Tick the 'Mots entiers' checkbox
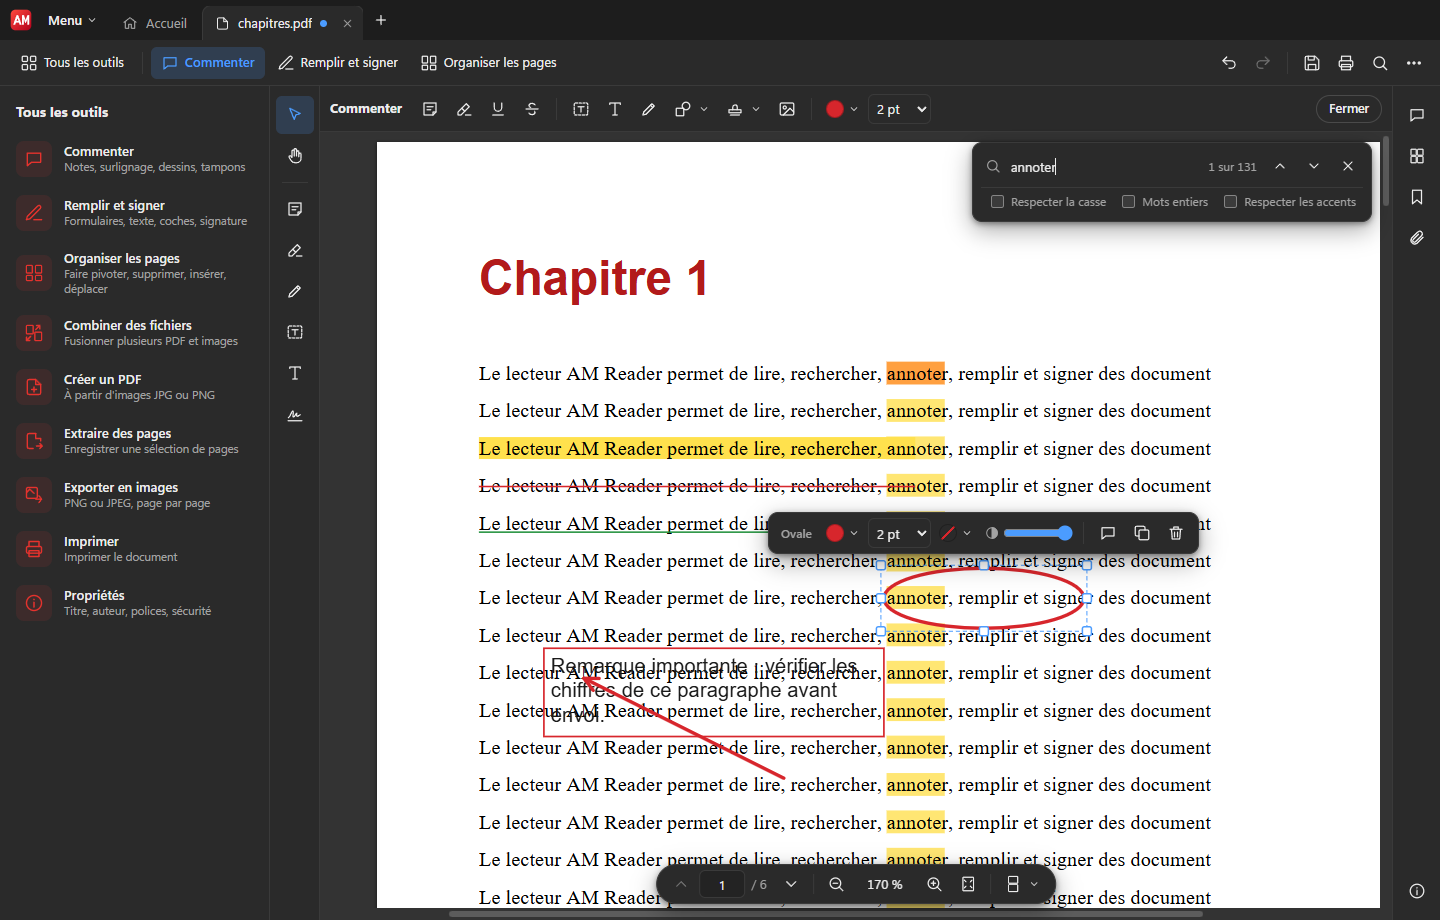Viewport: 1440px width, 920px height. click(x=1129, y=202)
